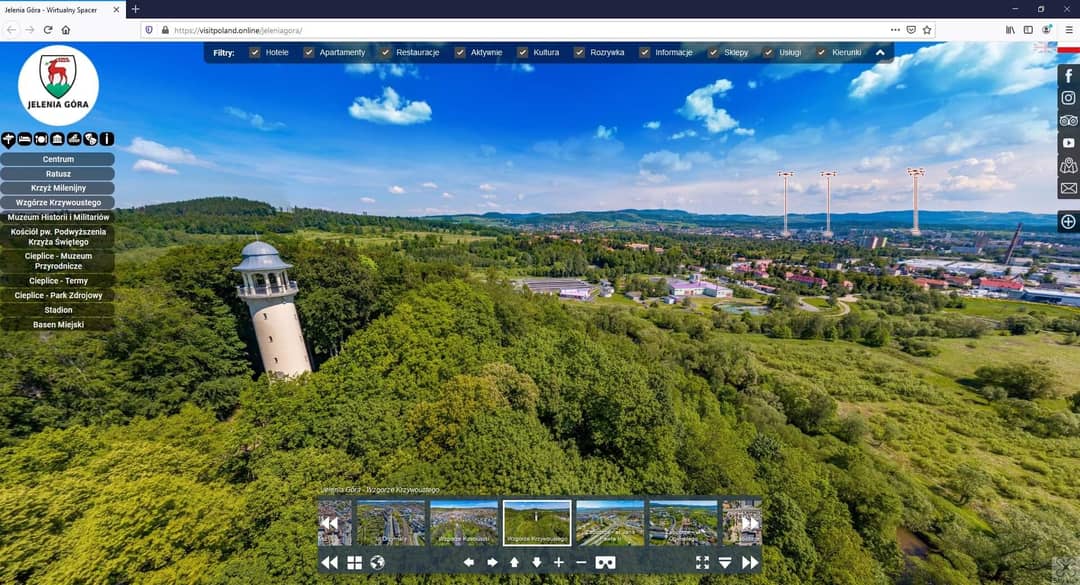Select Cieplice - Termy from menu
The width and height of the screenshot is (1080, 585).
click(x=58, y=281)
